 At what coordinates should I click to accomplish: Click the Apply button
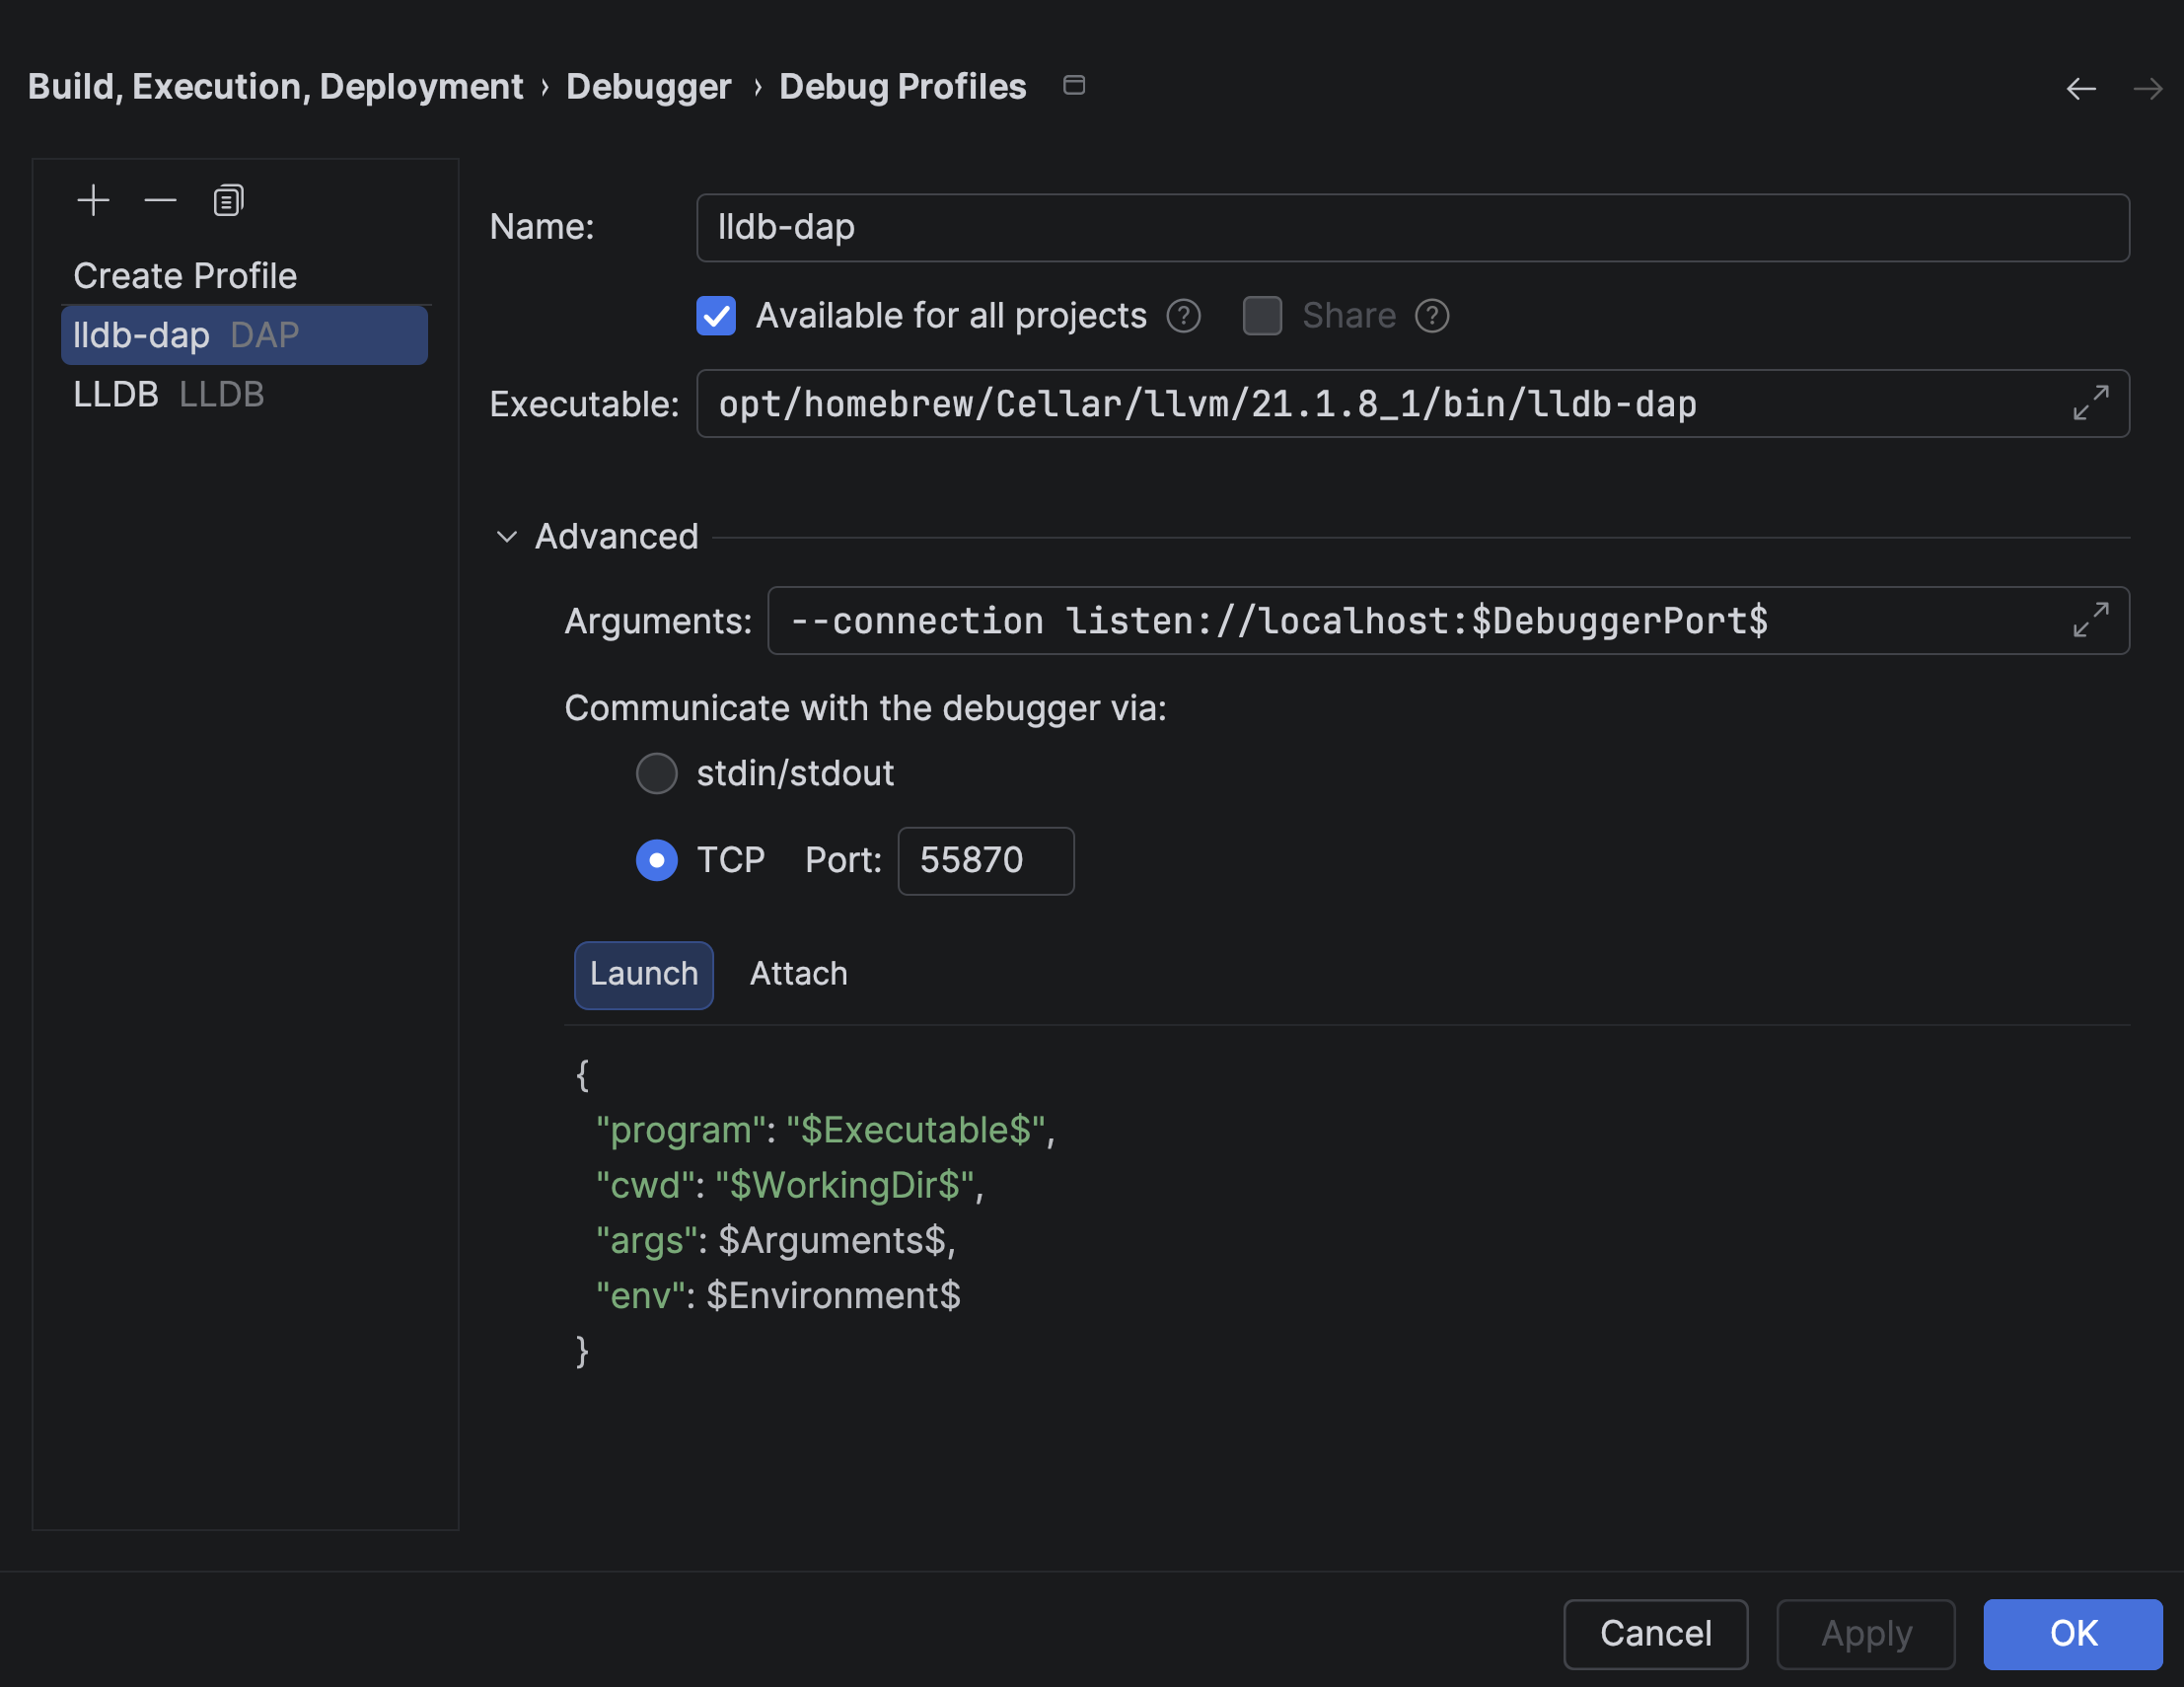[1866, 1633]
